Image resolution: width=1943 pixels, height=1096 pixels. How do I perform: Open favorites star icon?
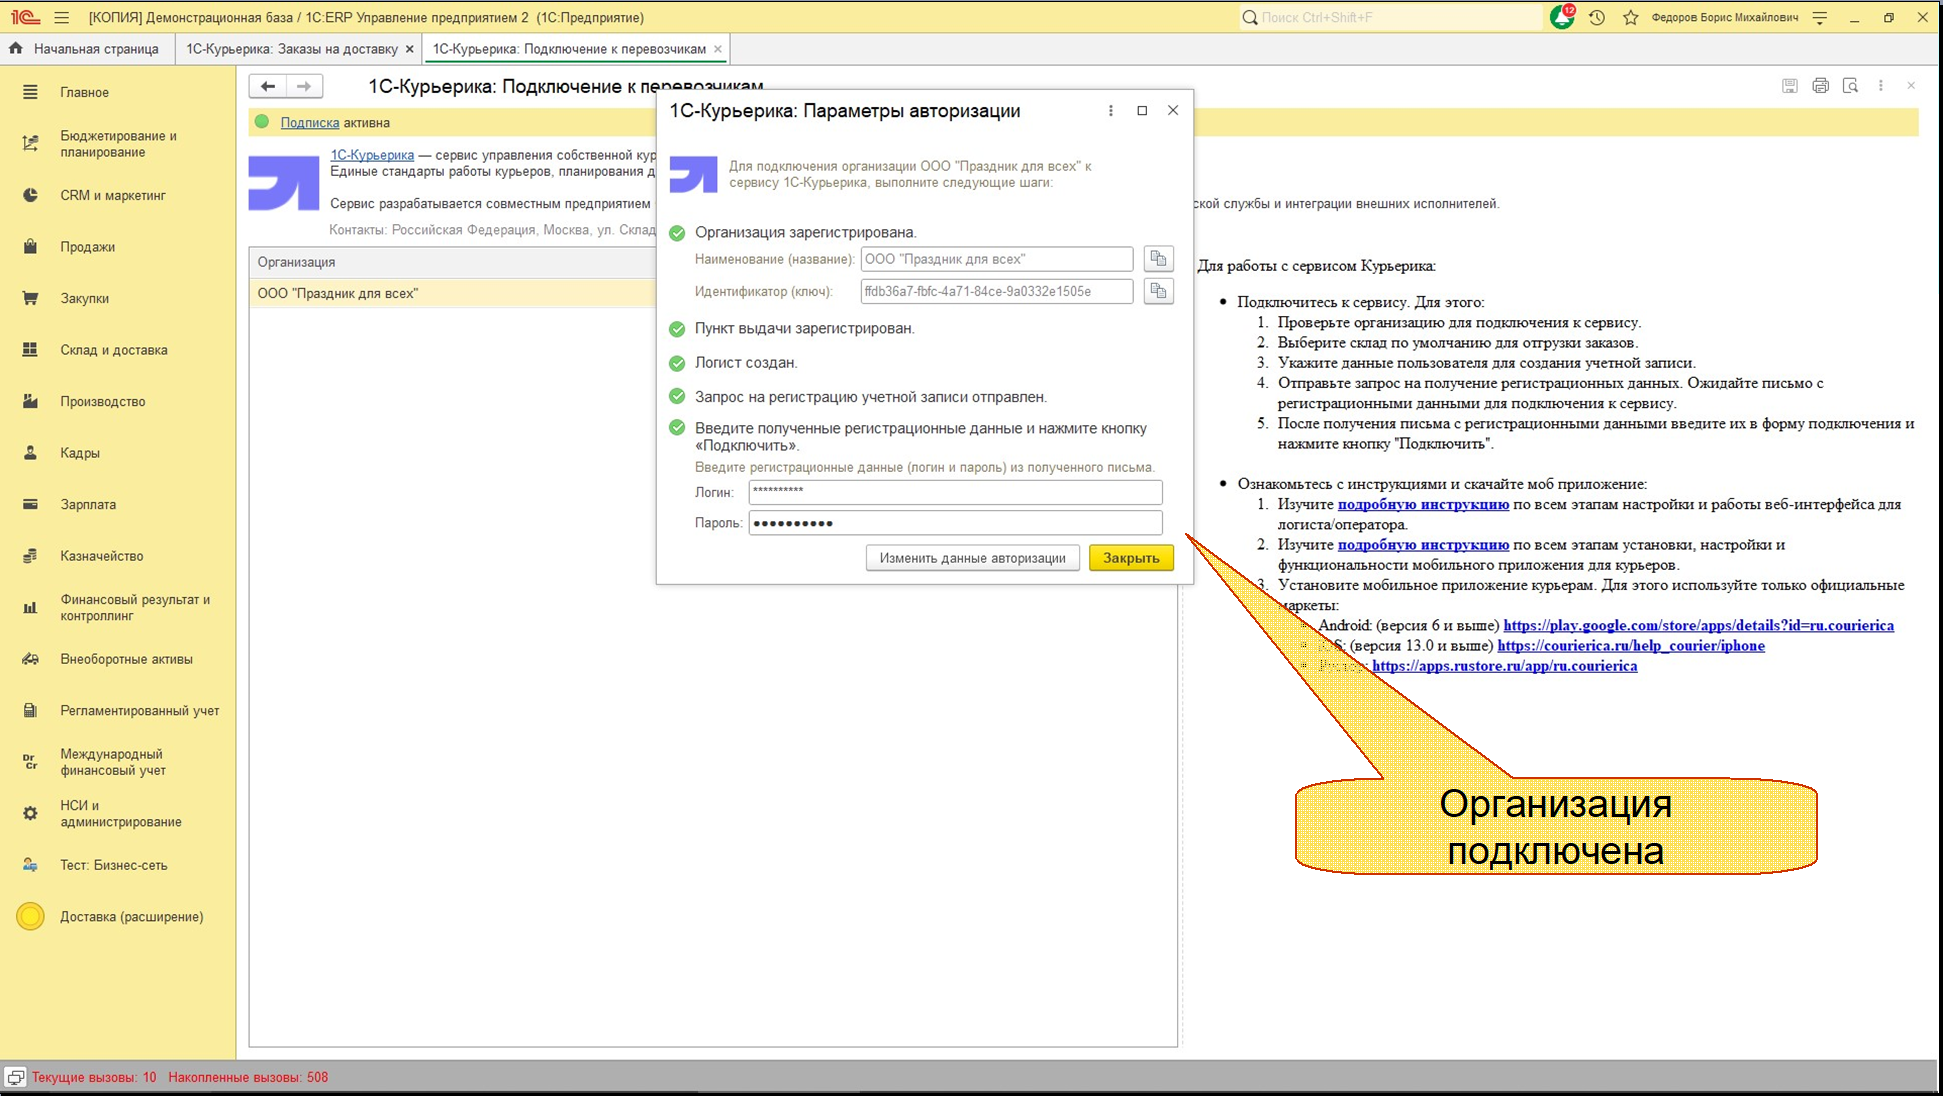[x=1631, y=17]
